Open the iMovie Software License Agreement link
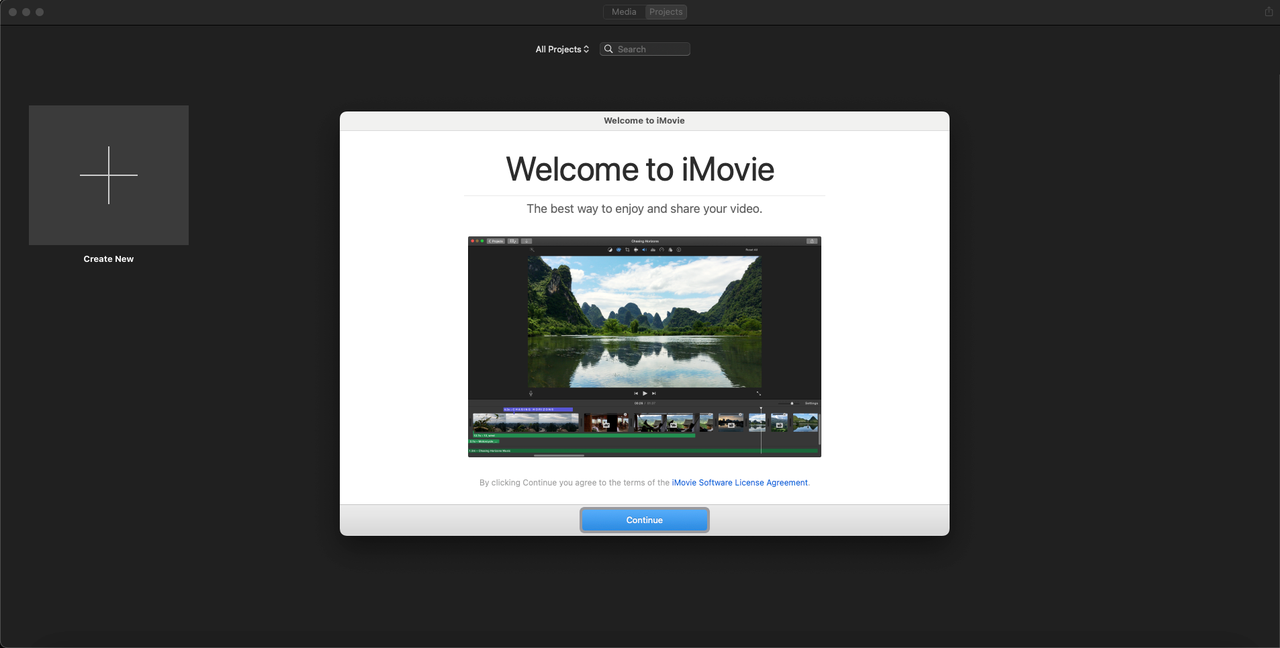The image size is (1280, 648). tap(739, 483)
